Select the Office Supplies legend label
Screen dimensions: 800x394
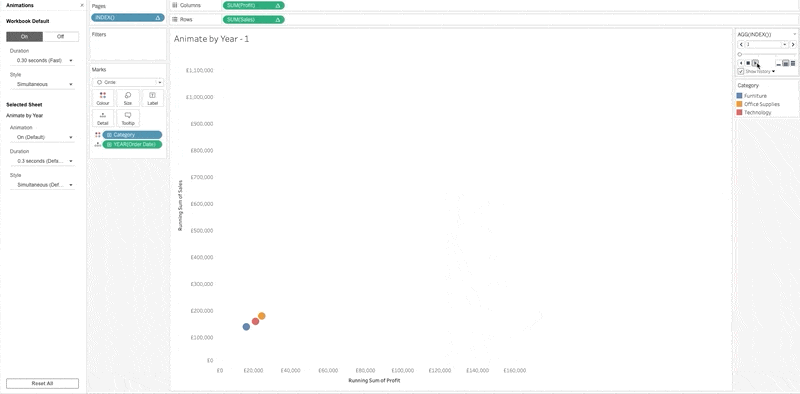(762, 104)
